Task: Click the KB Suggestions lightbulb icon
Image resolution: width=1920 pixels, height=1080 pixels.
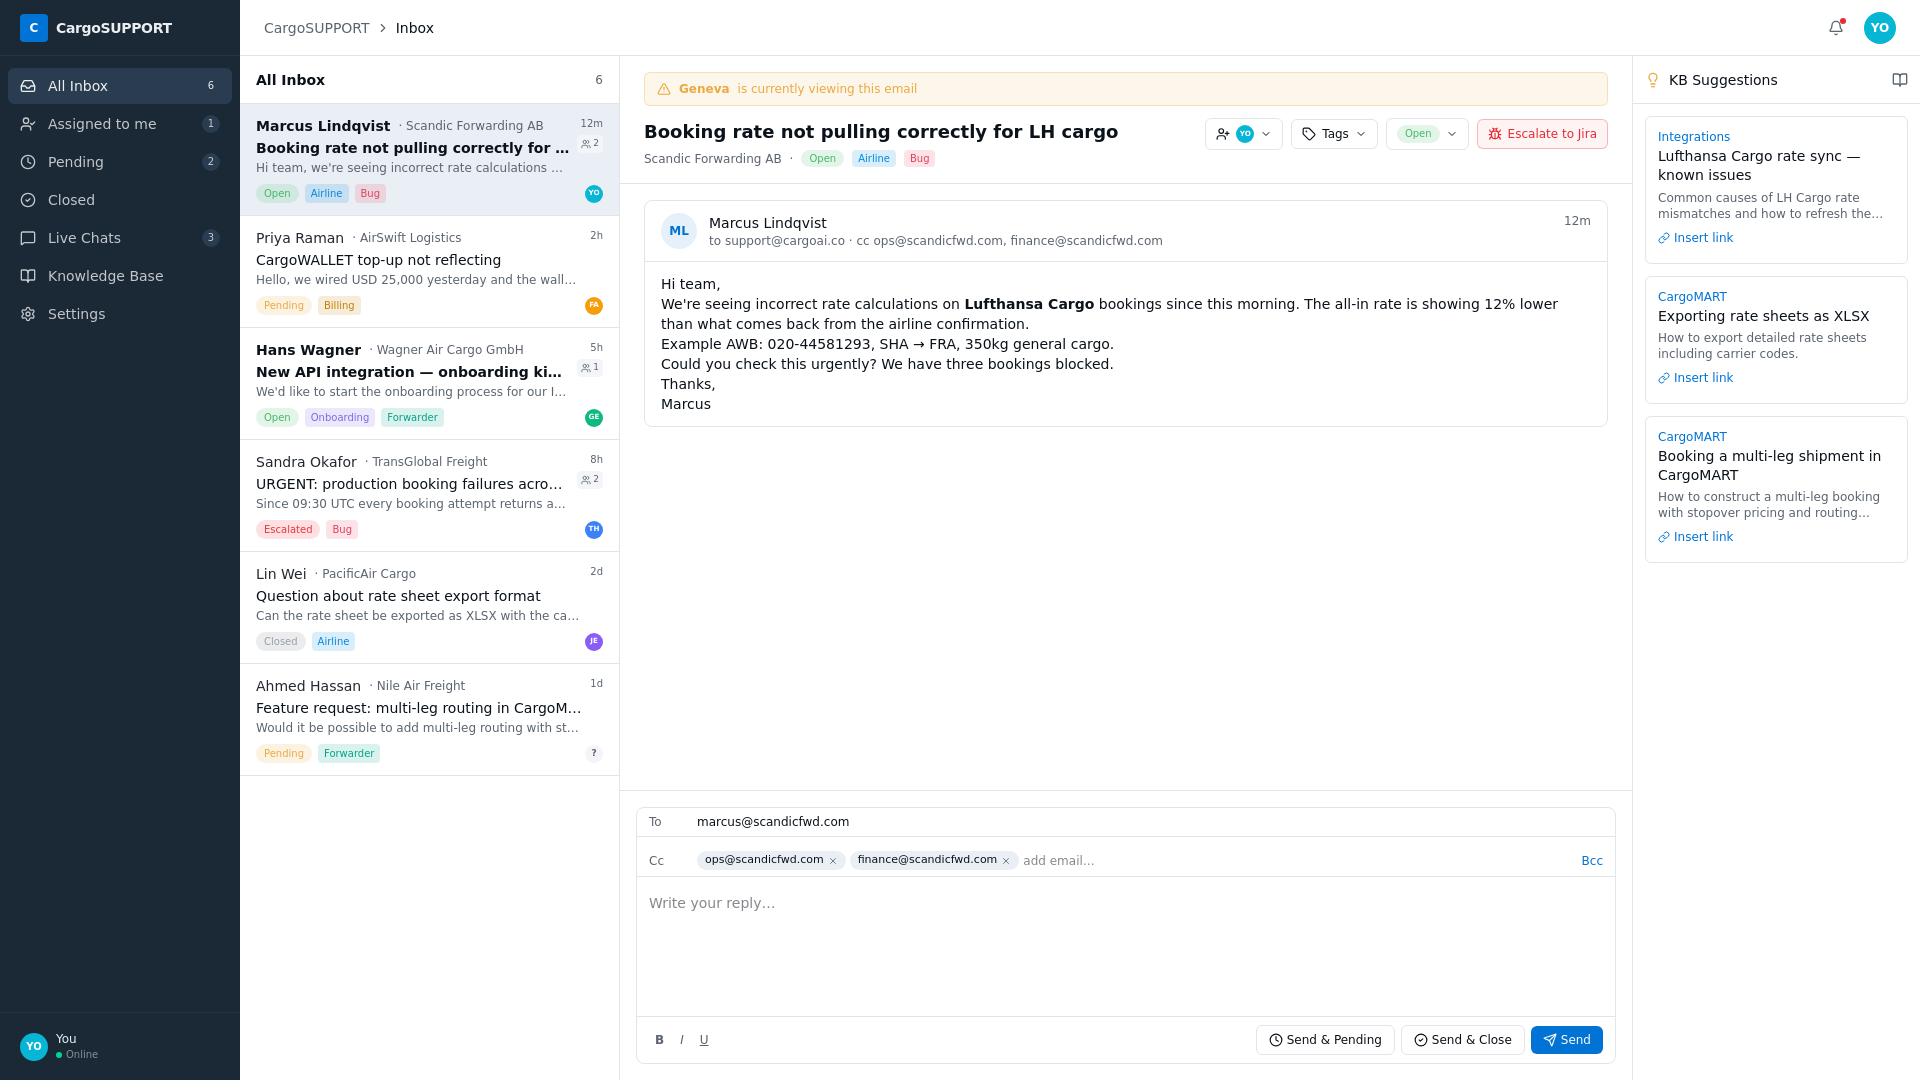Action: point(1653,80)
